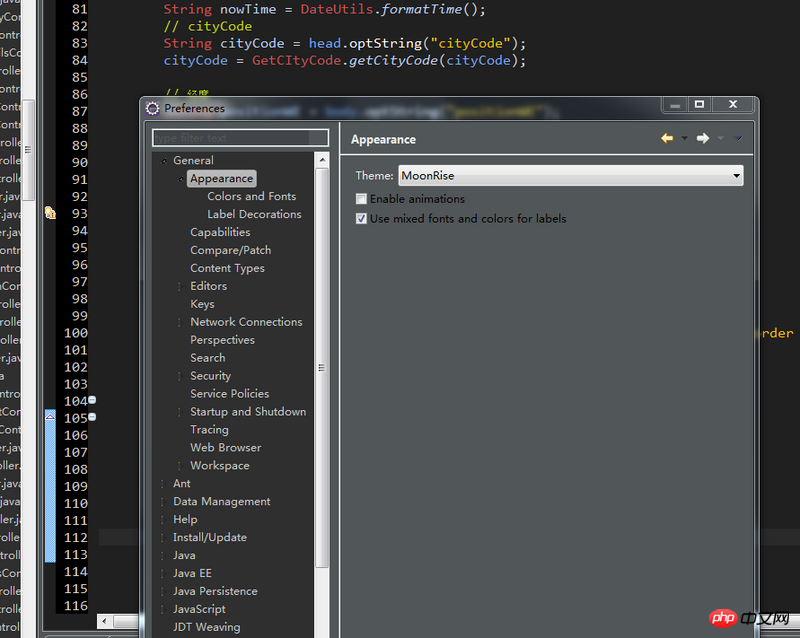Maximize the Preferences dialog
The image size is (800, 638).
point(699,105)
